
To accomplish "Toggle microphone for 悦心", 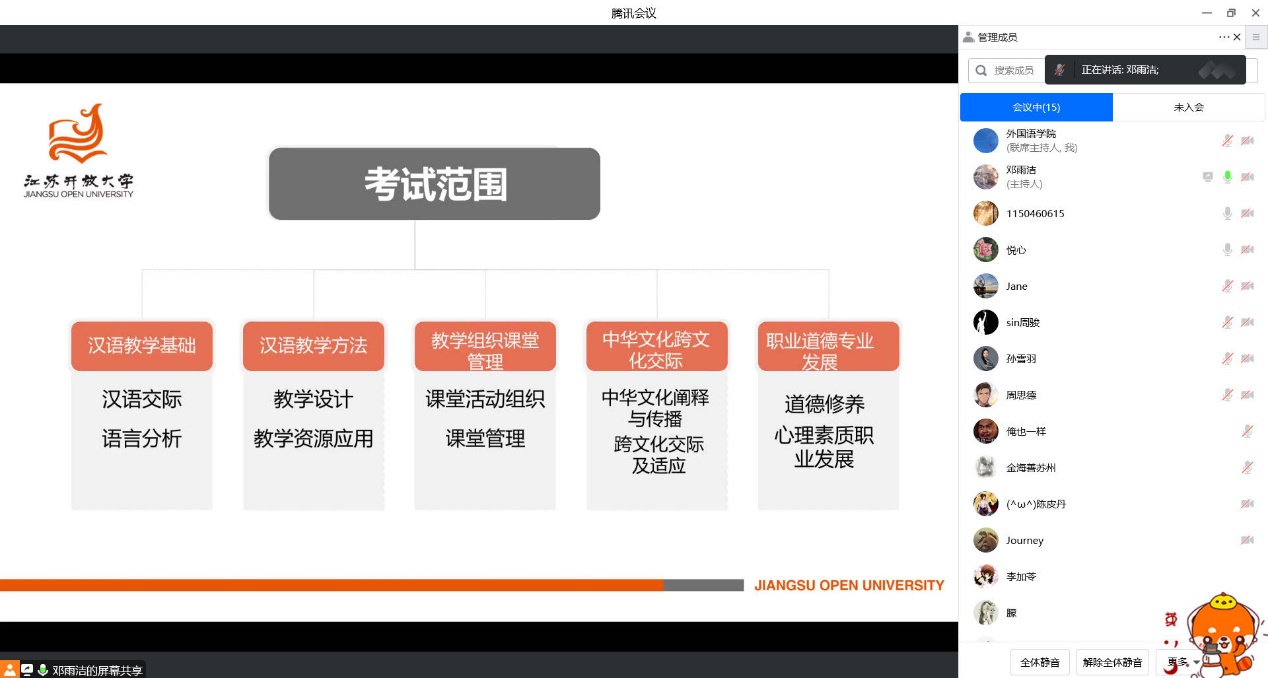I will 1227,250.
